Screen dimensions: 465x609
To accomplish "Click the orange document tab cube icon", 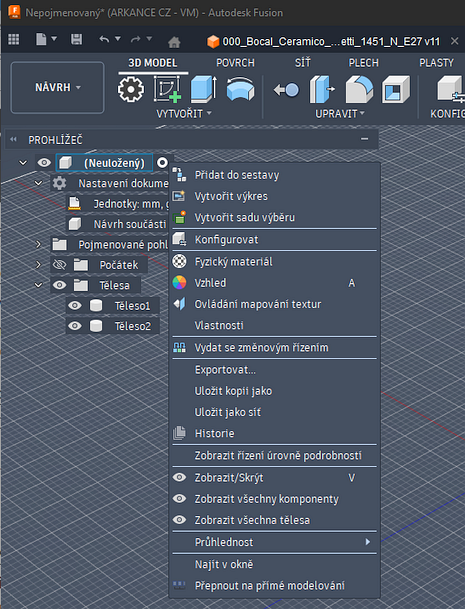I will pyautogui.click(x=213, y=42).
